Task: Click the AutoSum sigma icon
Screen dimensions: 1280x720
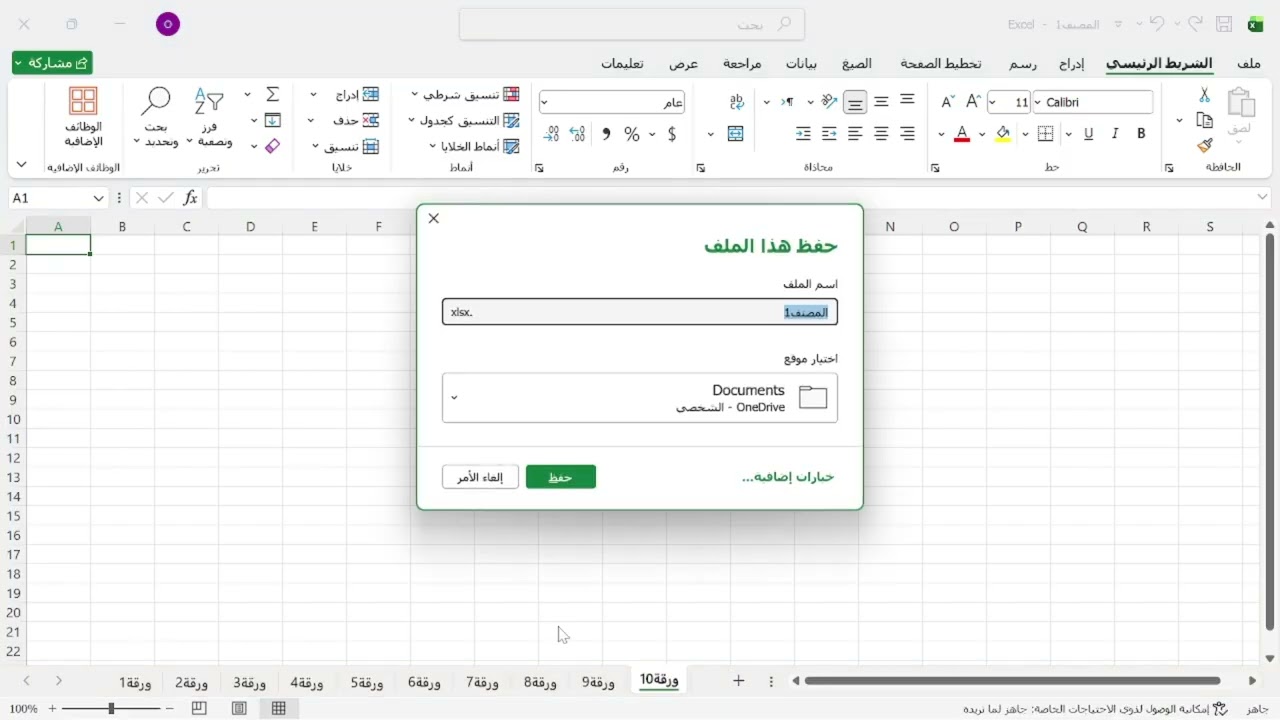Action: click(272, 94)
